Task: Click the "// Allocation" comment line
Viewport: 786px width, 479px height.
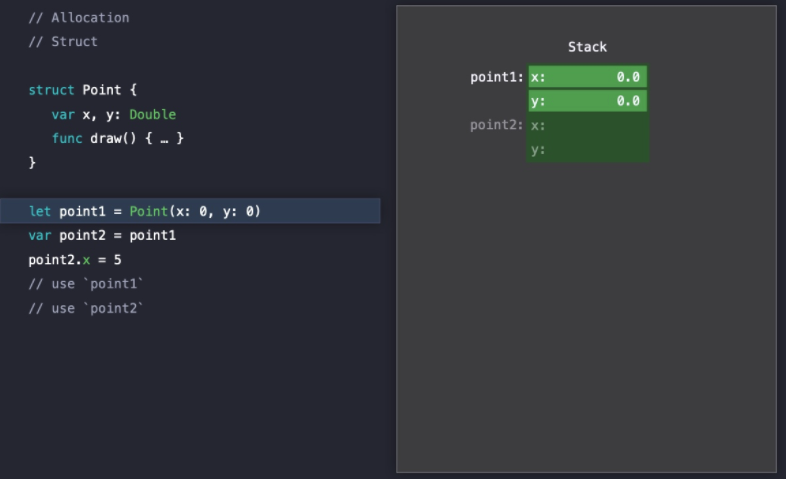Action: (x=79, y=18)
